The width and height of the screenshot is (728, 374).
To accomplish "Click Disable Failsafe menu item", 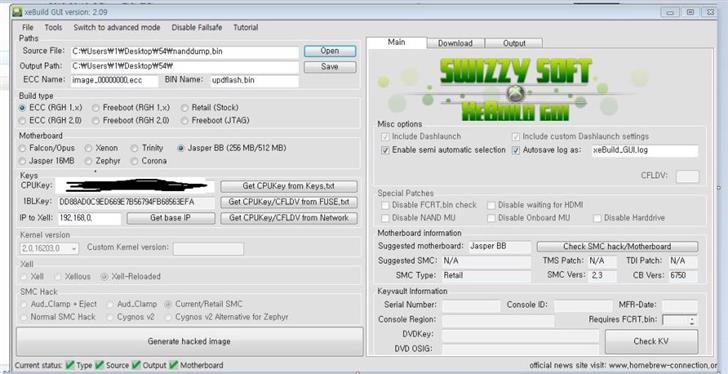I will (197, 27).
